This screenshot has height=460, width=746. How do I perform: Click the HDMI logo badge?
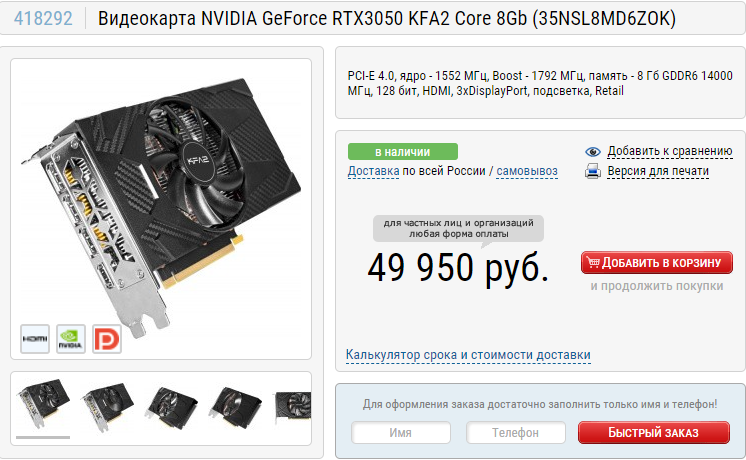pyautogui.click(x=35, y=339)
